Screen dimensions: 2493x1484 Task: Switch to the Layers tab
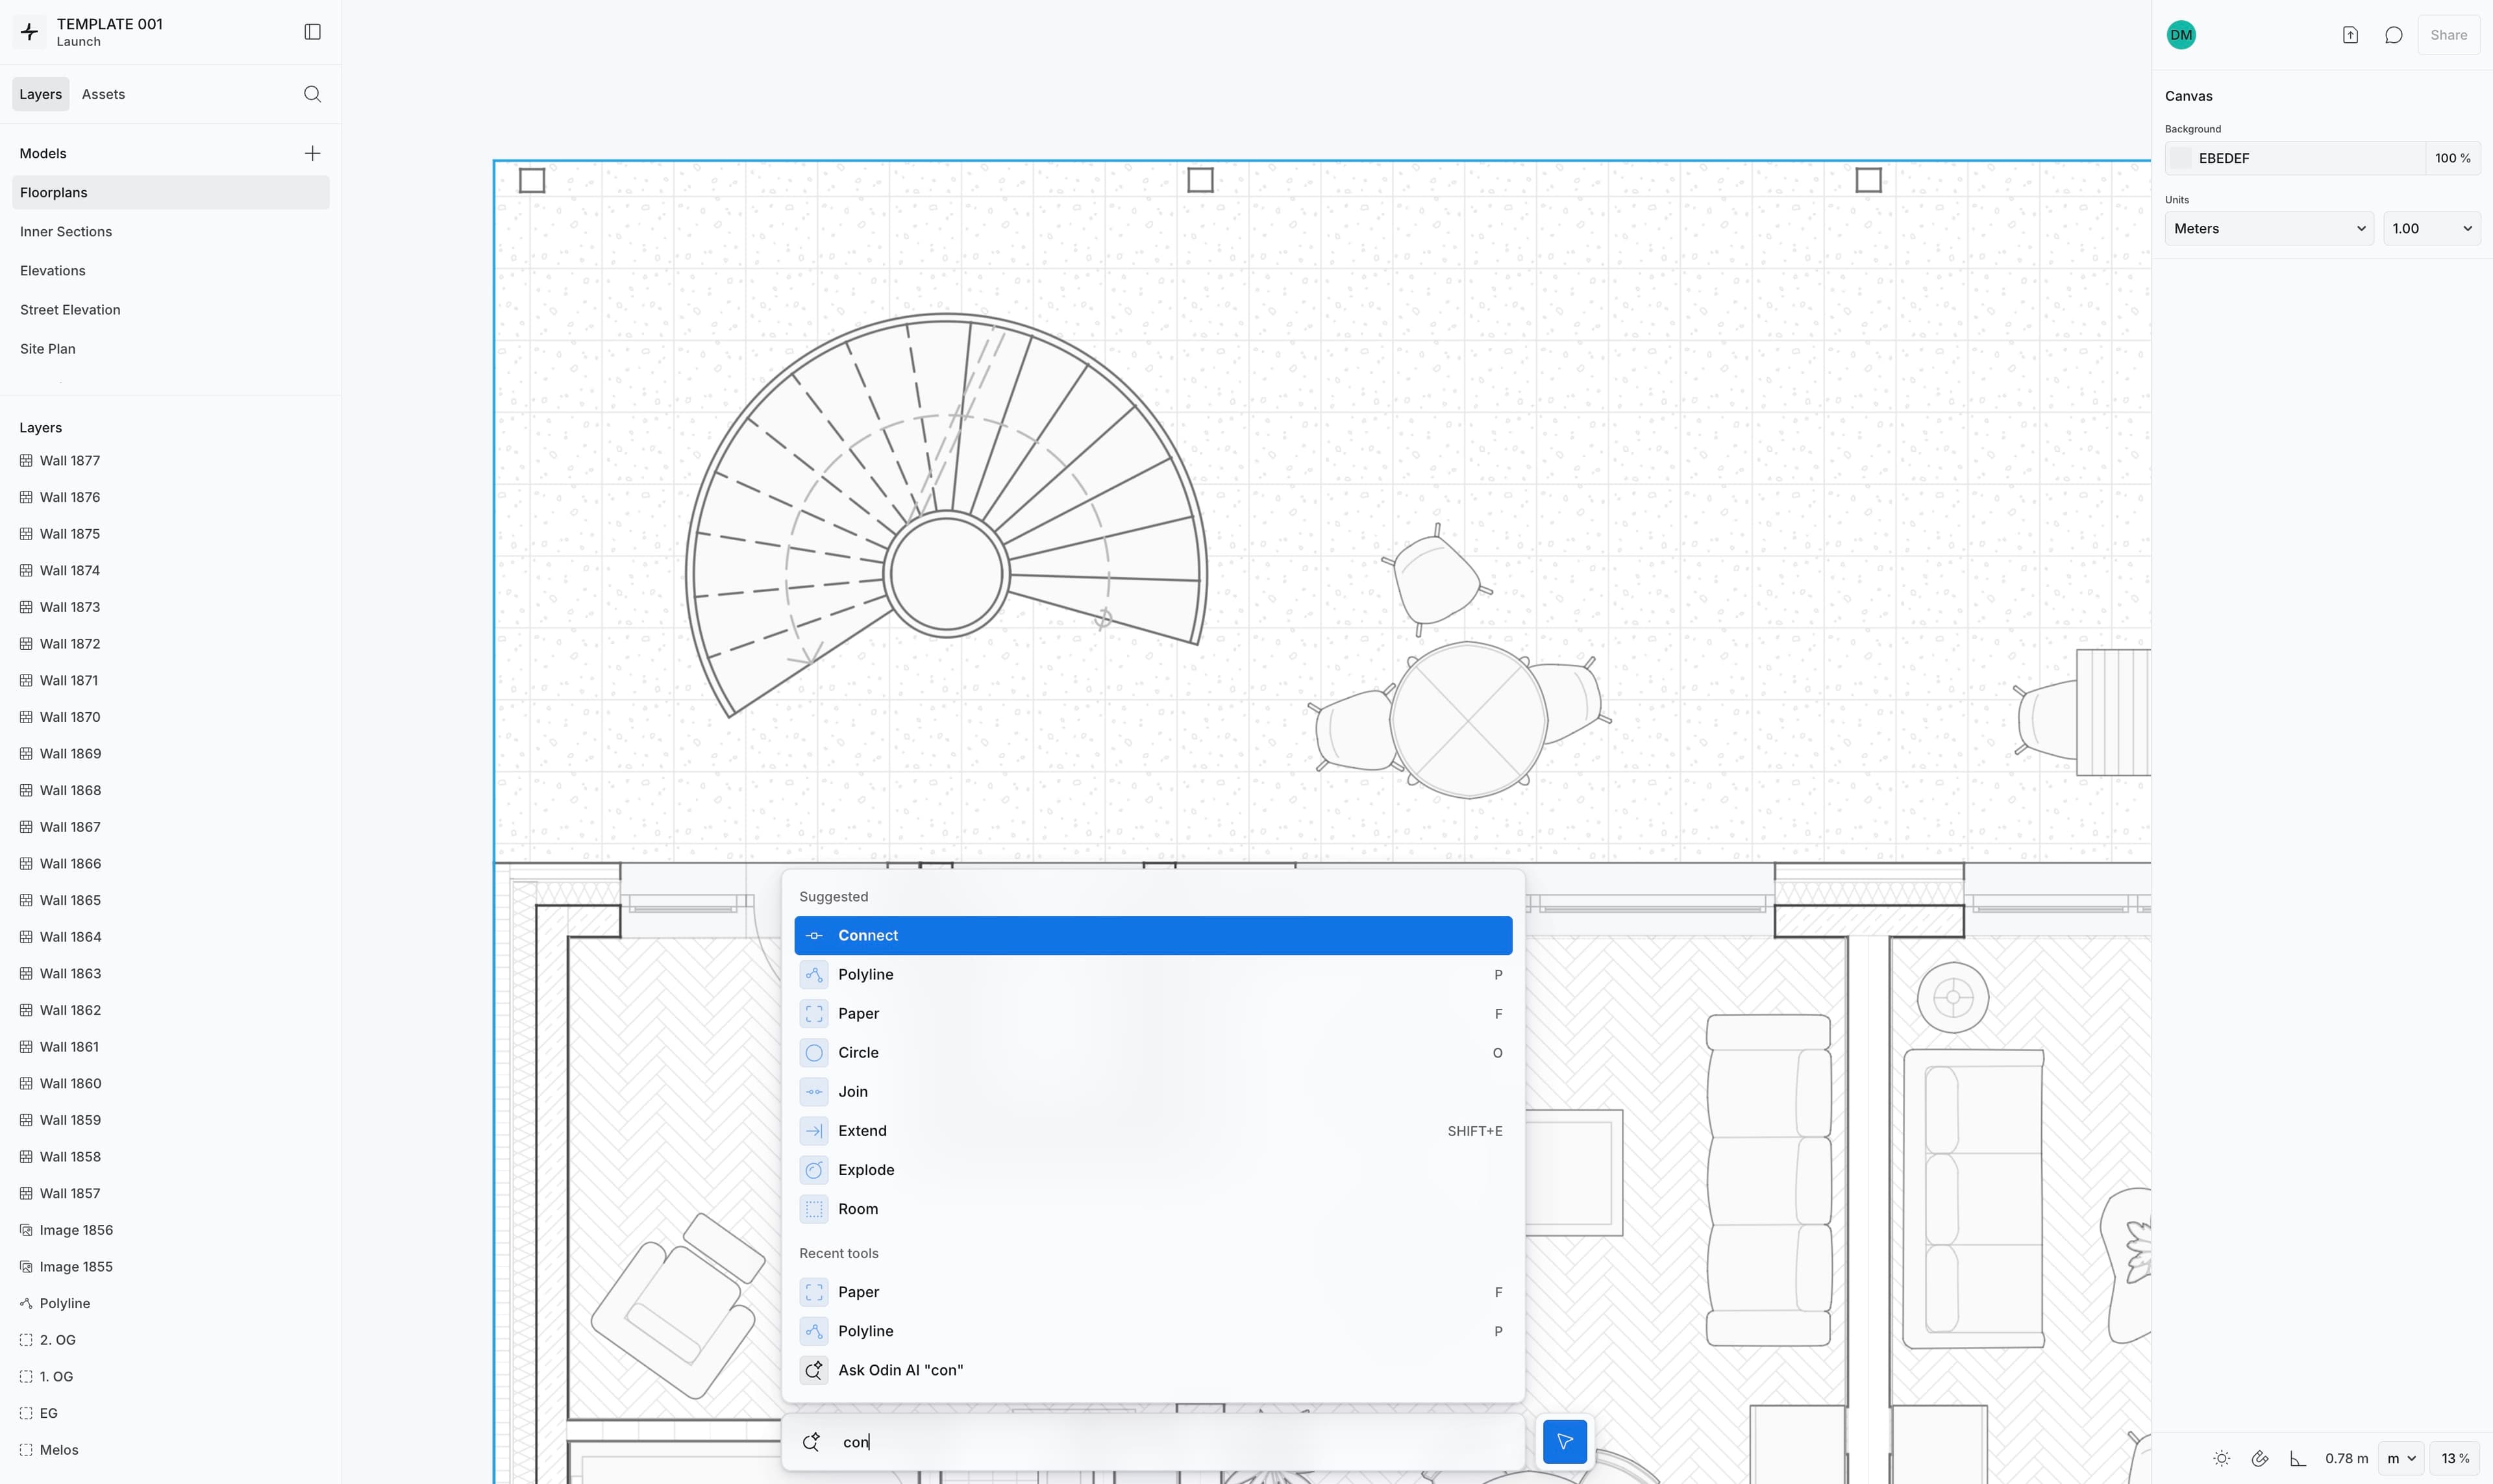[x=41, y=94]
